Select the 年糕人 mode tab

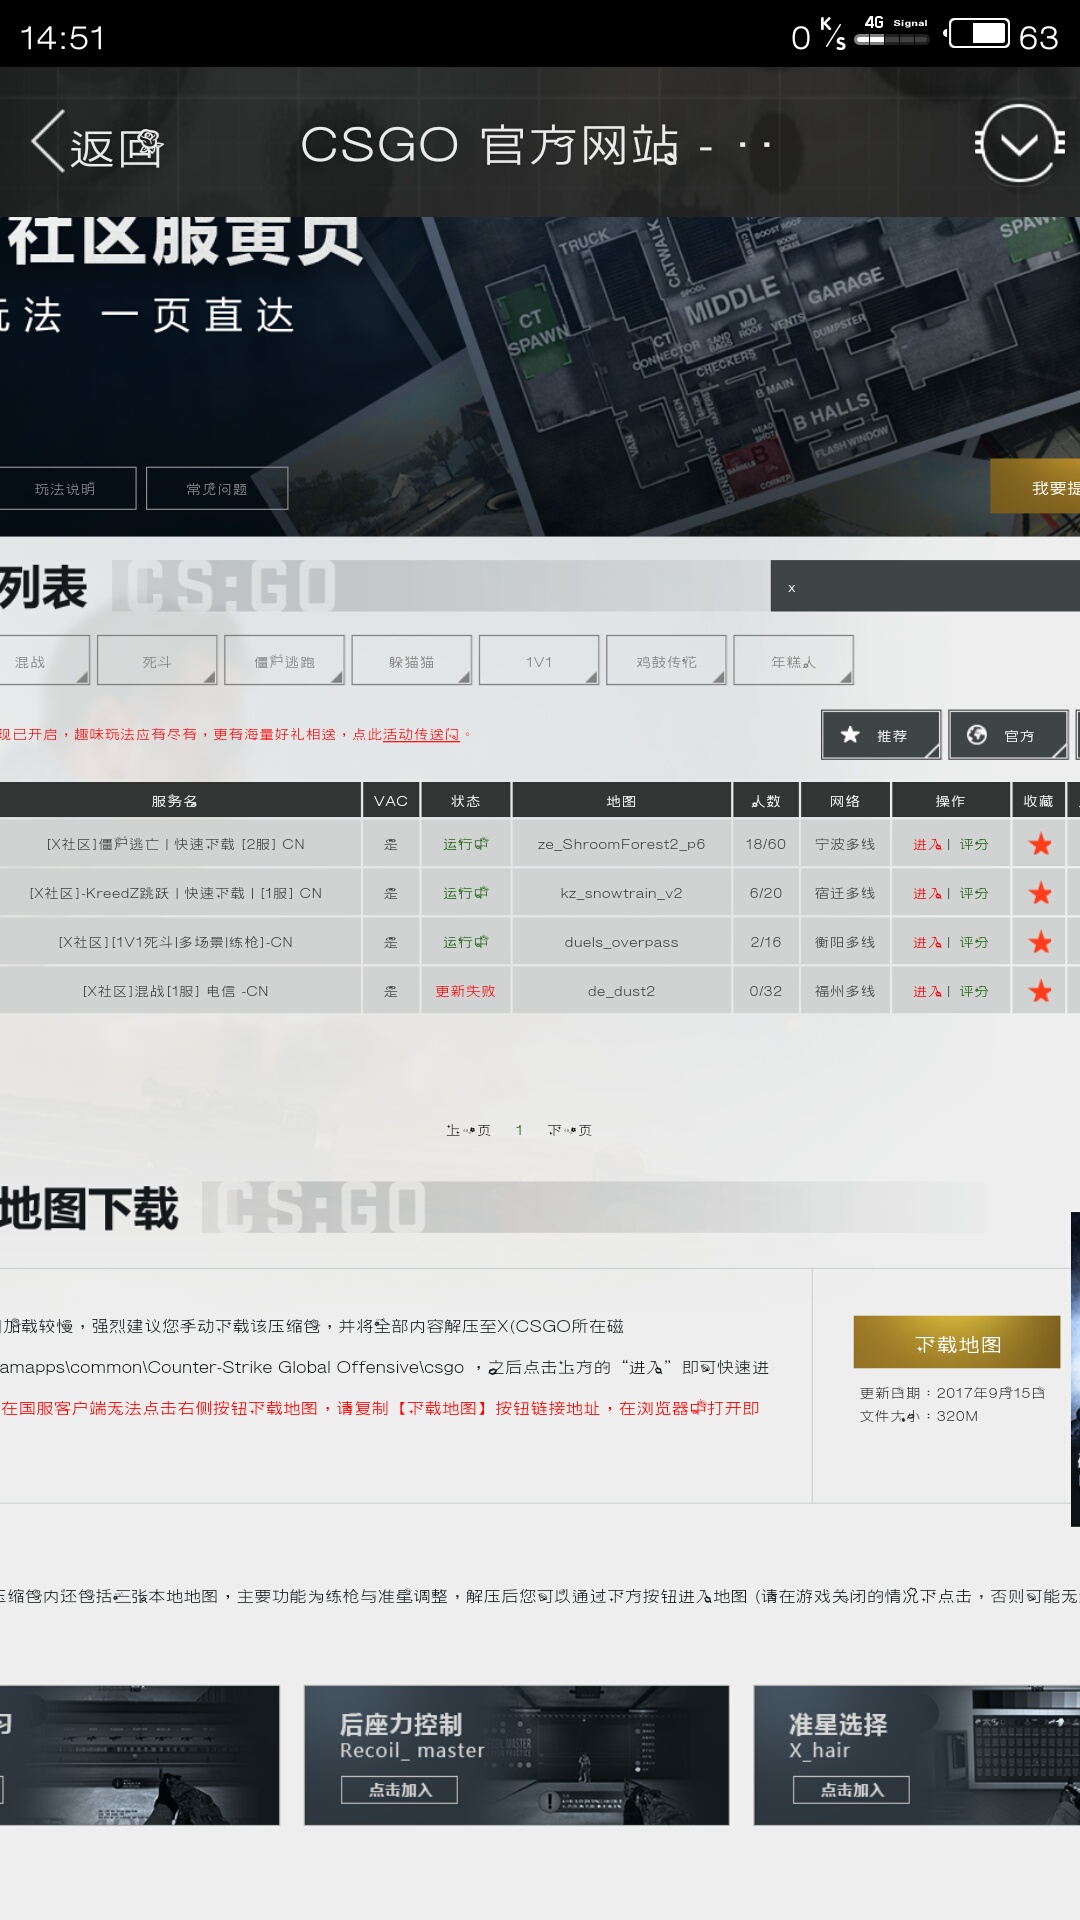pos(794,661)
